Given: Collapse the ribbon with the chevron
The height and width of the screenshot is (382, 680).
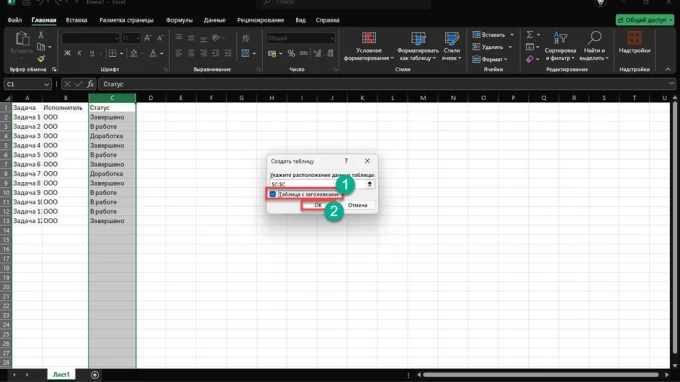Looking at the screenshot, I should click(x=668, y=69).
